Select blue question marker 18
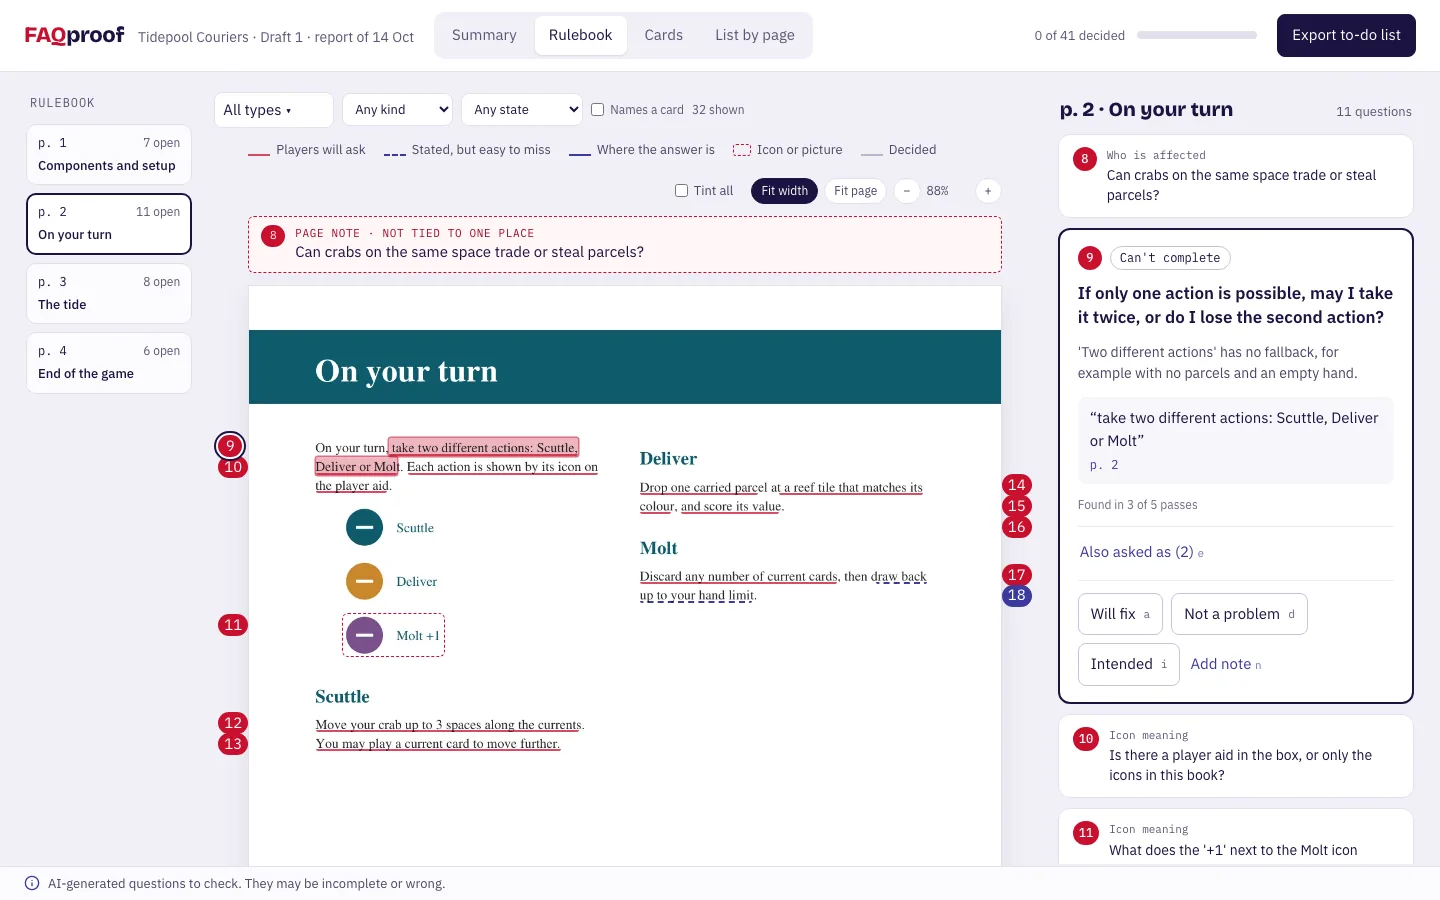1440x900 pixels. tap(1017, 596)
